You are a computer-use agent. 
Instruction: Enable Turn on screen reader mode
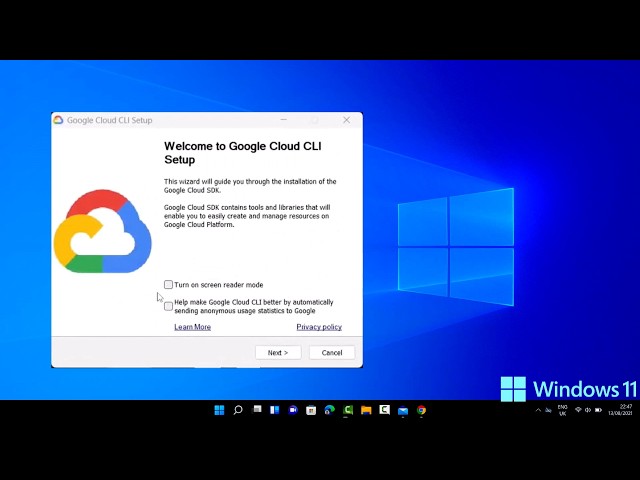pos(168,284)
